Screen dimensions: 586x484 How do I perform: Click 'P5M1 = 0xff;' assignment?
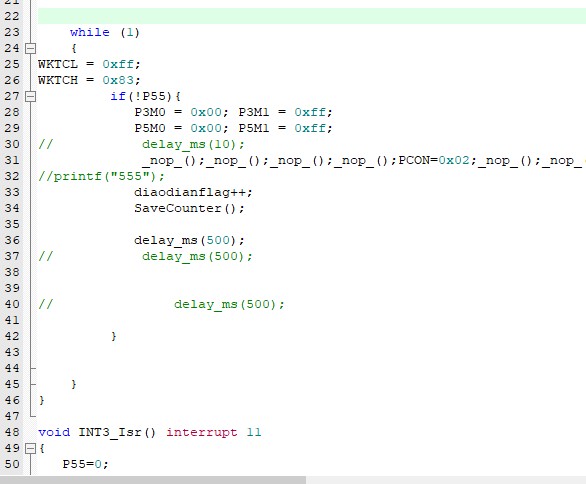[286, 128]
